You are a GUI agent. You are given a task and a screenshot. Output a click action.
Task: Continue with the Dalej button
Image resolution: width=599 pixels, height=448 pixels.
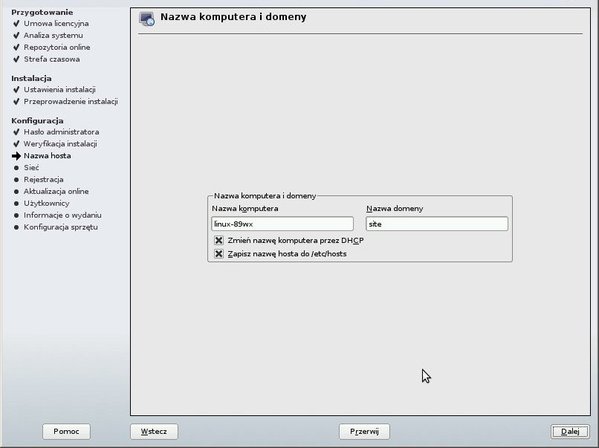570,432
